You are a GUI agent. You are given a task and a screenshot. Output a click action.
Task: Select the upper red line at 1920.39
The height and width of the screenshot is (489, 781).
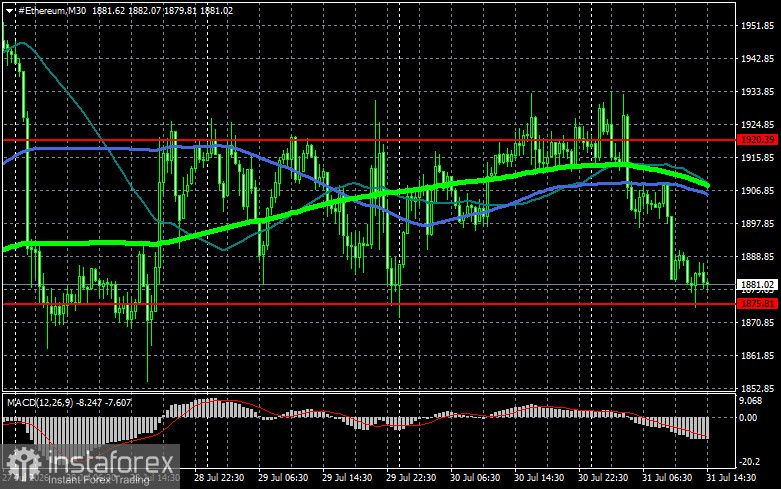tap(369, 140)
